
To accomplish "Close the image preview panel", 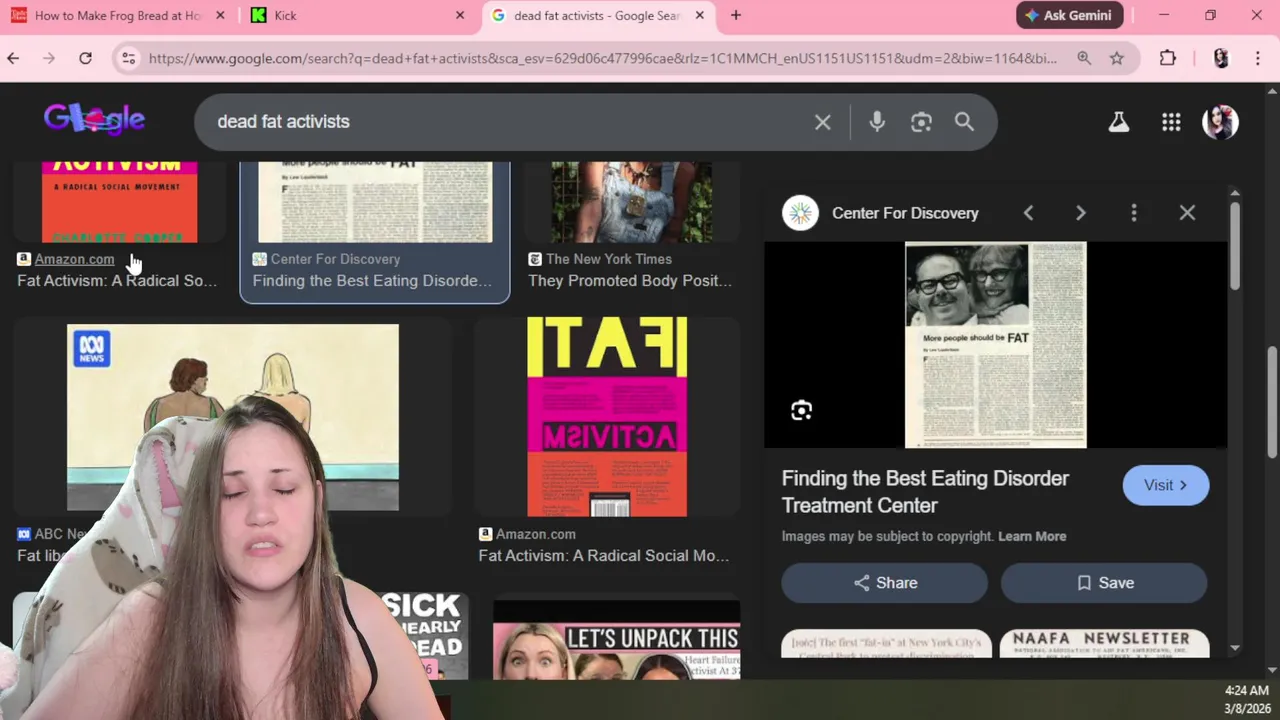I will tap(1187, 213).
